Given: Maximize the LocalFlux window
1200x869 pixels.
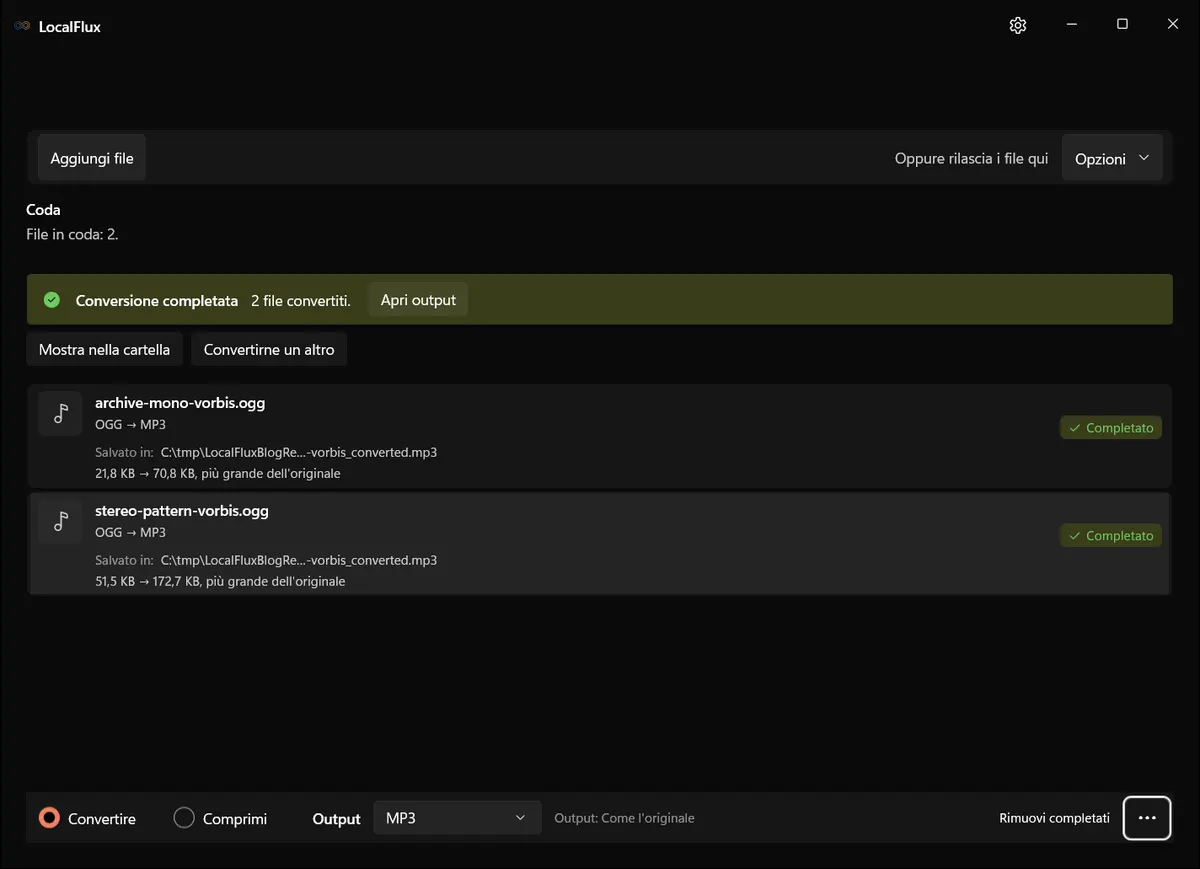Looking at the screenshot, I should coord(1122,25).
